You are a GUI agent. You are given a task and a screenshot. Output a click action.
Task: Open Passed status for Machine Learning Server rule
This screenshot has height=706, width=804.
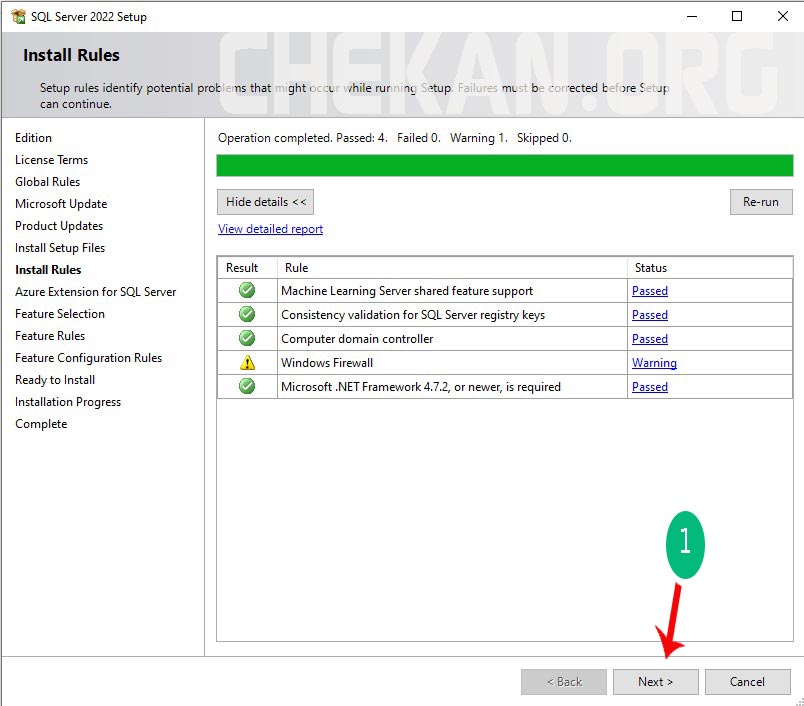point(650,291)
